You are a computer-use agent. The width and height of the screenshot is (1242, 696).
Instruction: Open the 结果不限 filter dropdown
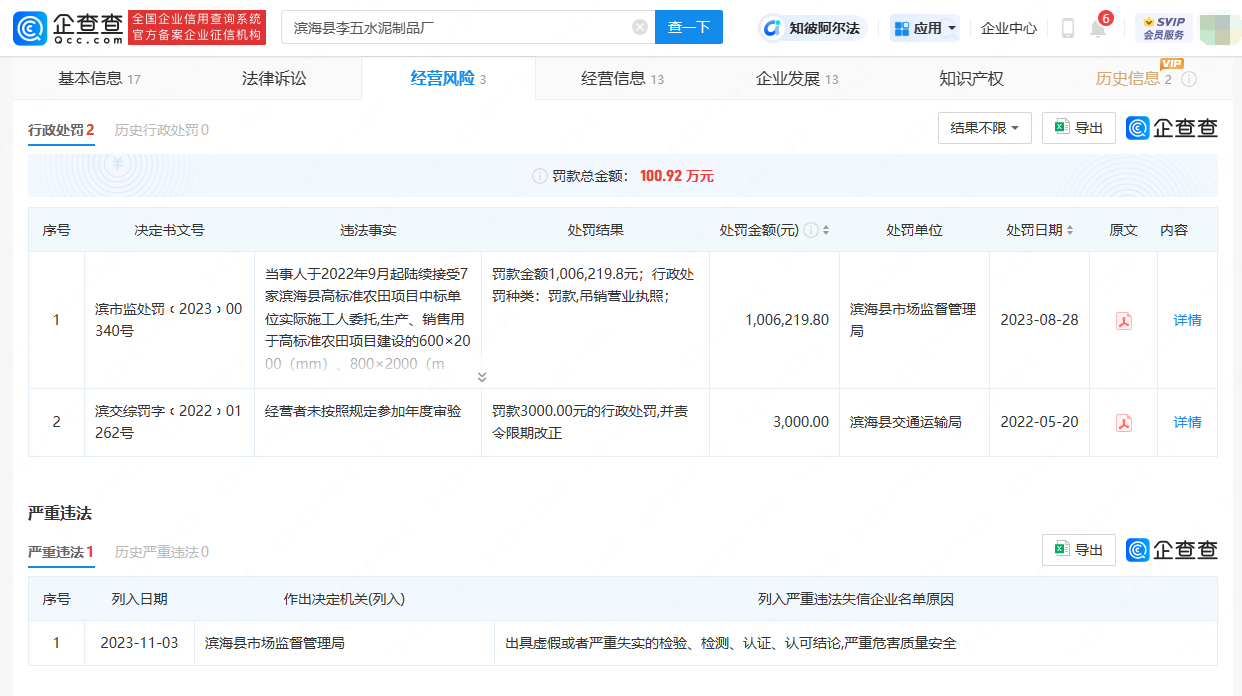[x=984, y=128]
